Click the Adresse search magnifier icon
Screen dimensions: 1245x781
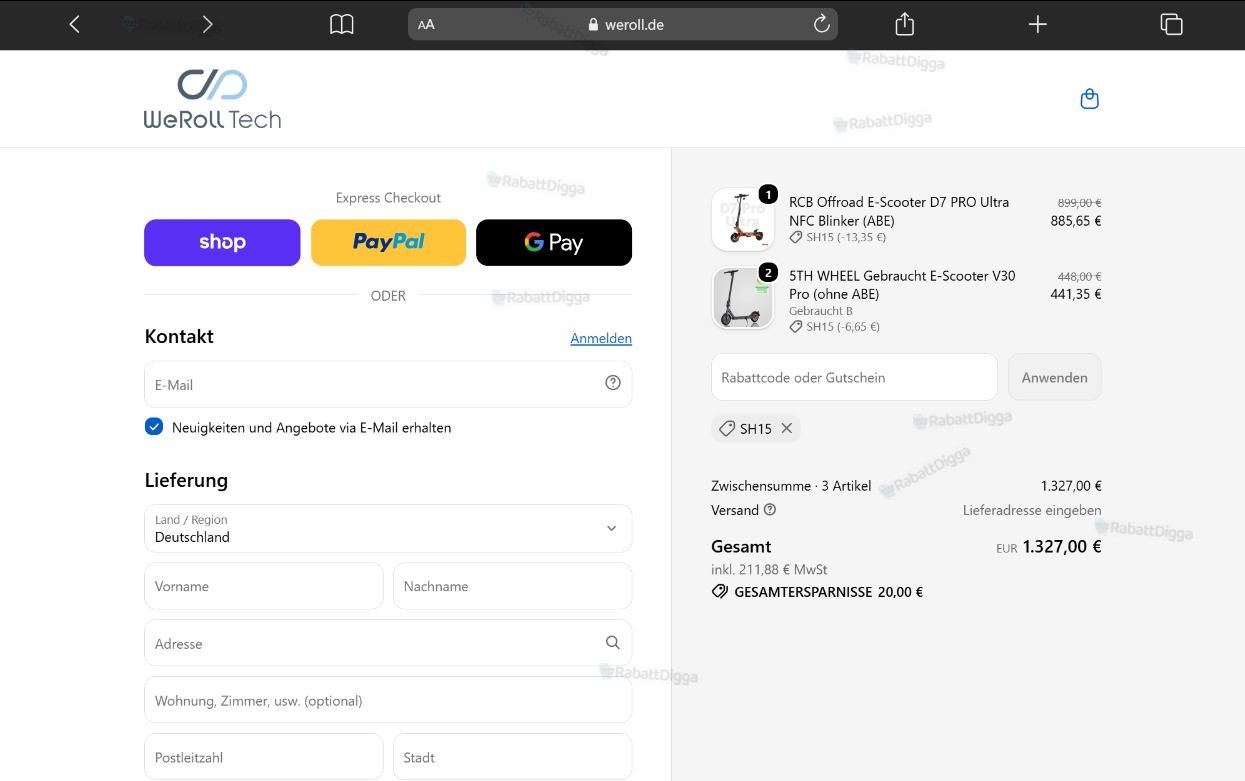tap(613, 643)
